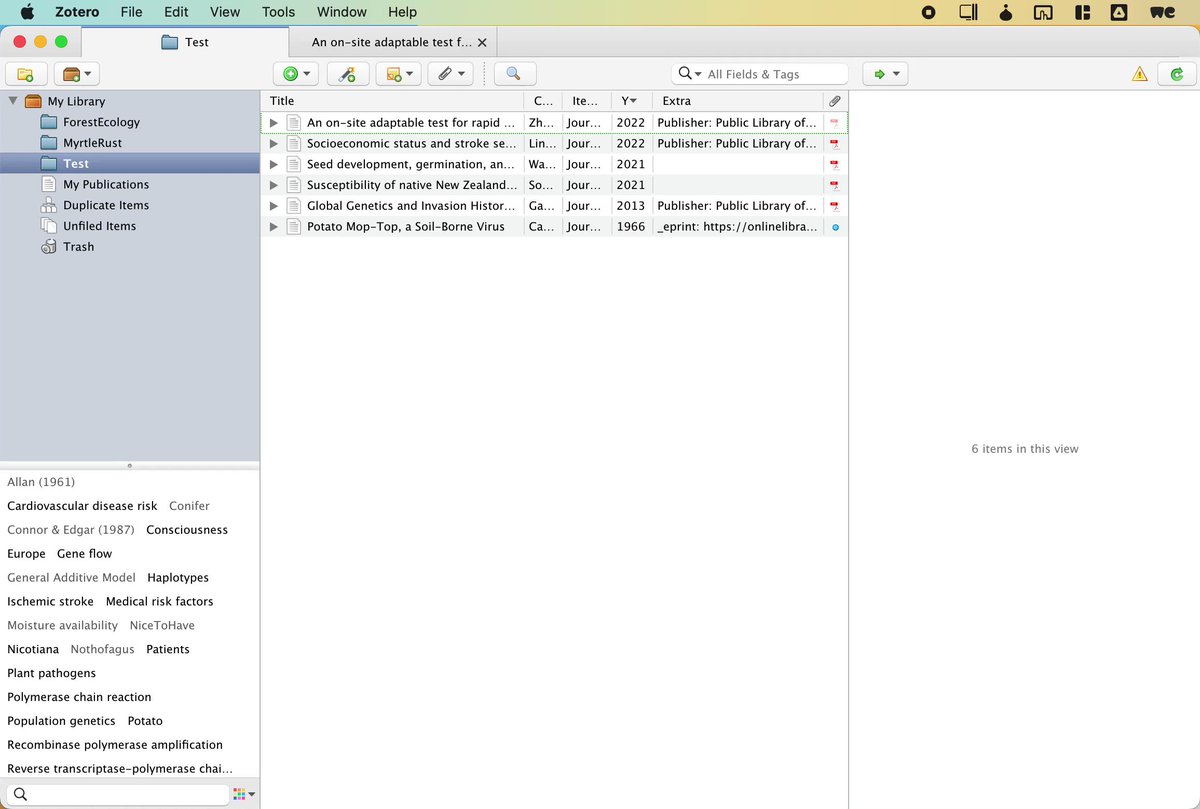Filter by the Haplotypes tag
Image resolution: width=1200 pixels, height=809 pixels.
178,578
